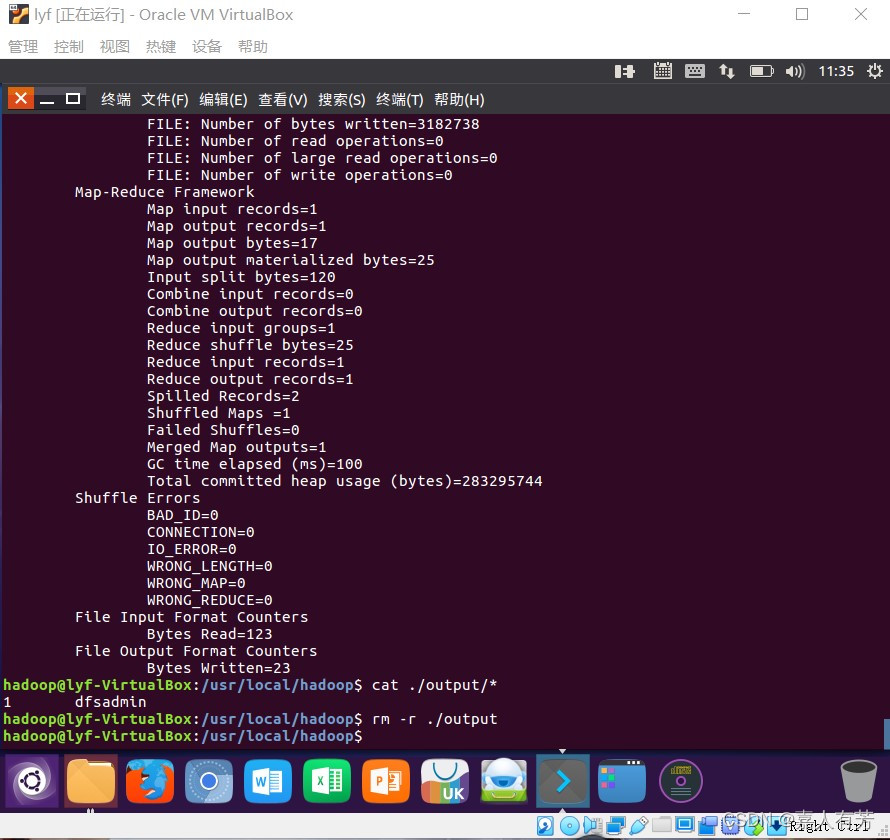Open the Word processor dock icon
The width and height of the screenshot is (890, 840).
(x=268, y=782)
